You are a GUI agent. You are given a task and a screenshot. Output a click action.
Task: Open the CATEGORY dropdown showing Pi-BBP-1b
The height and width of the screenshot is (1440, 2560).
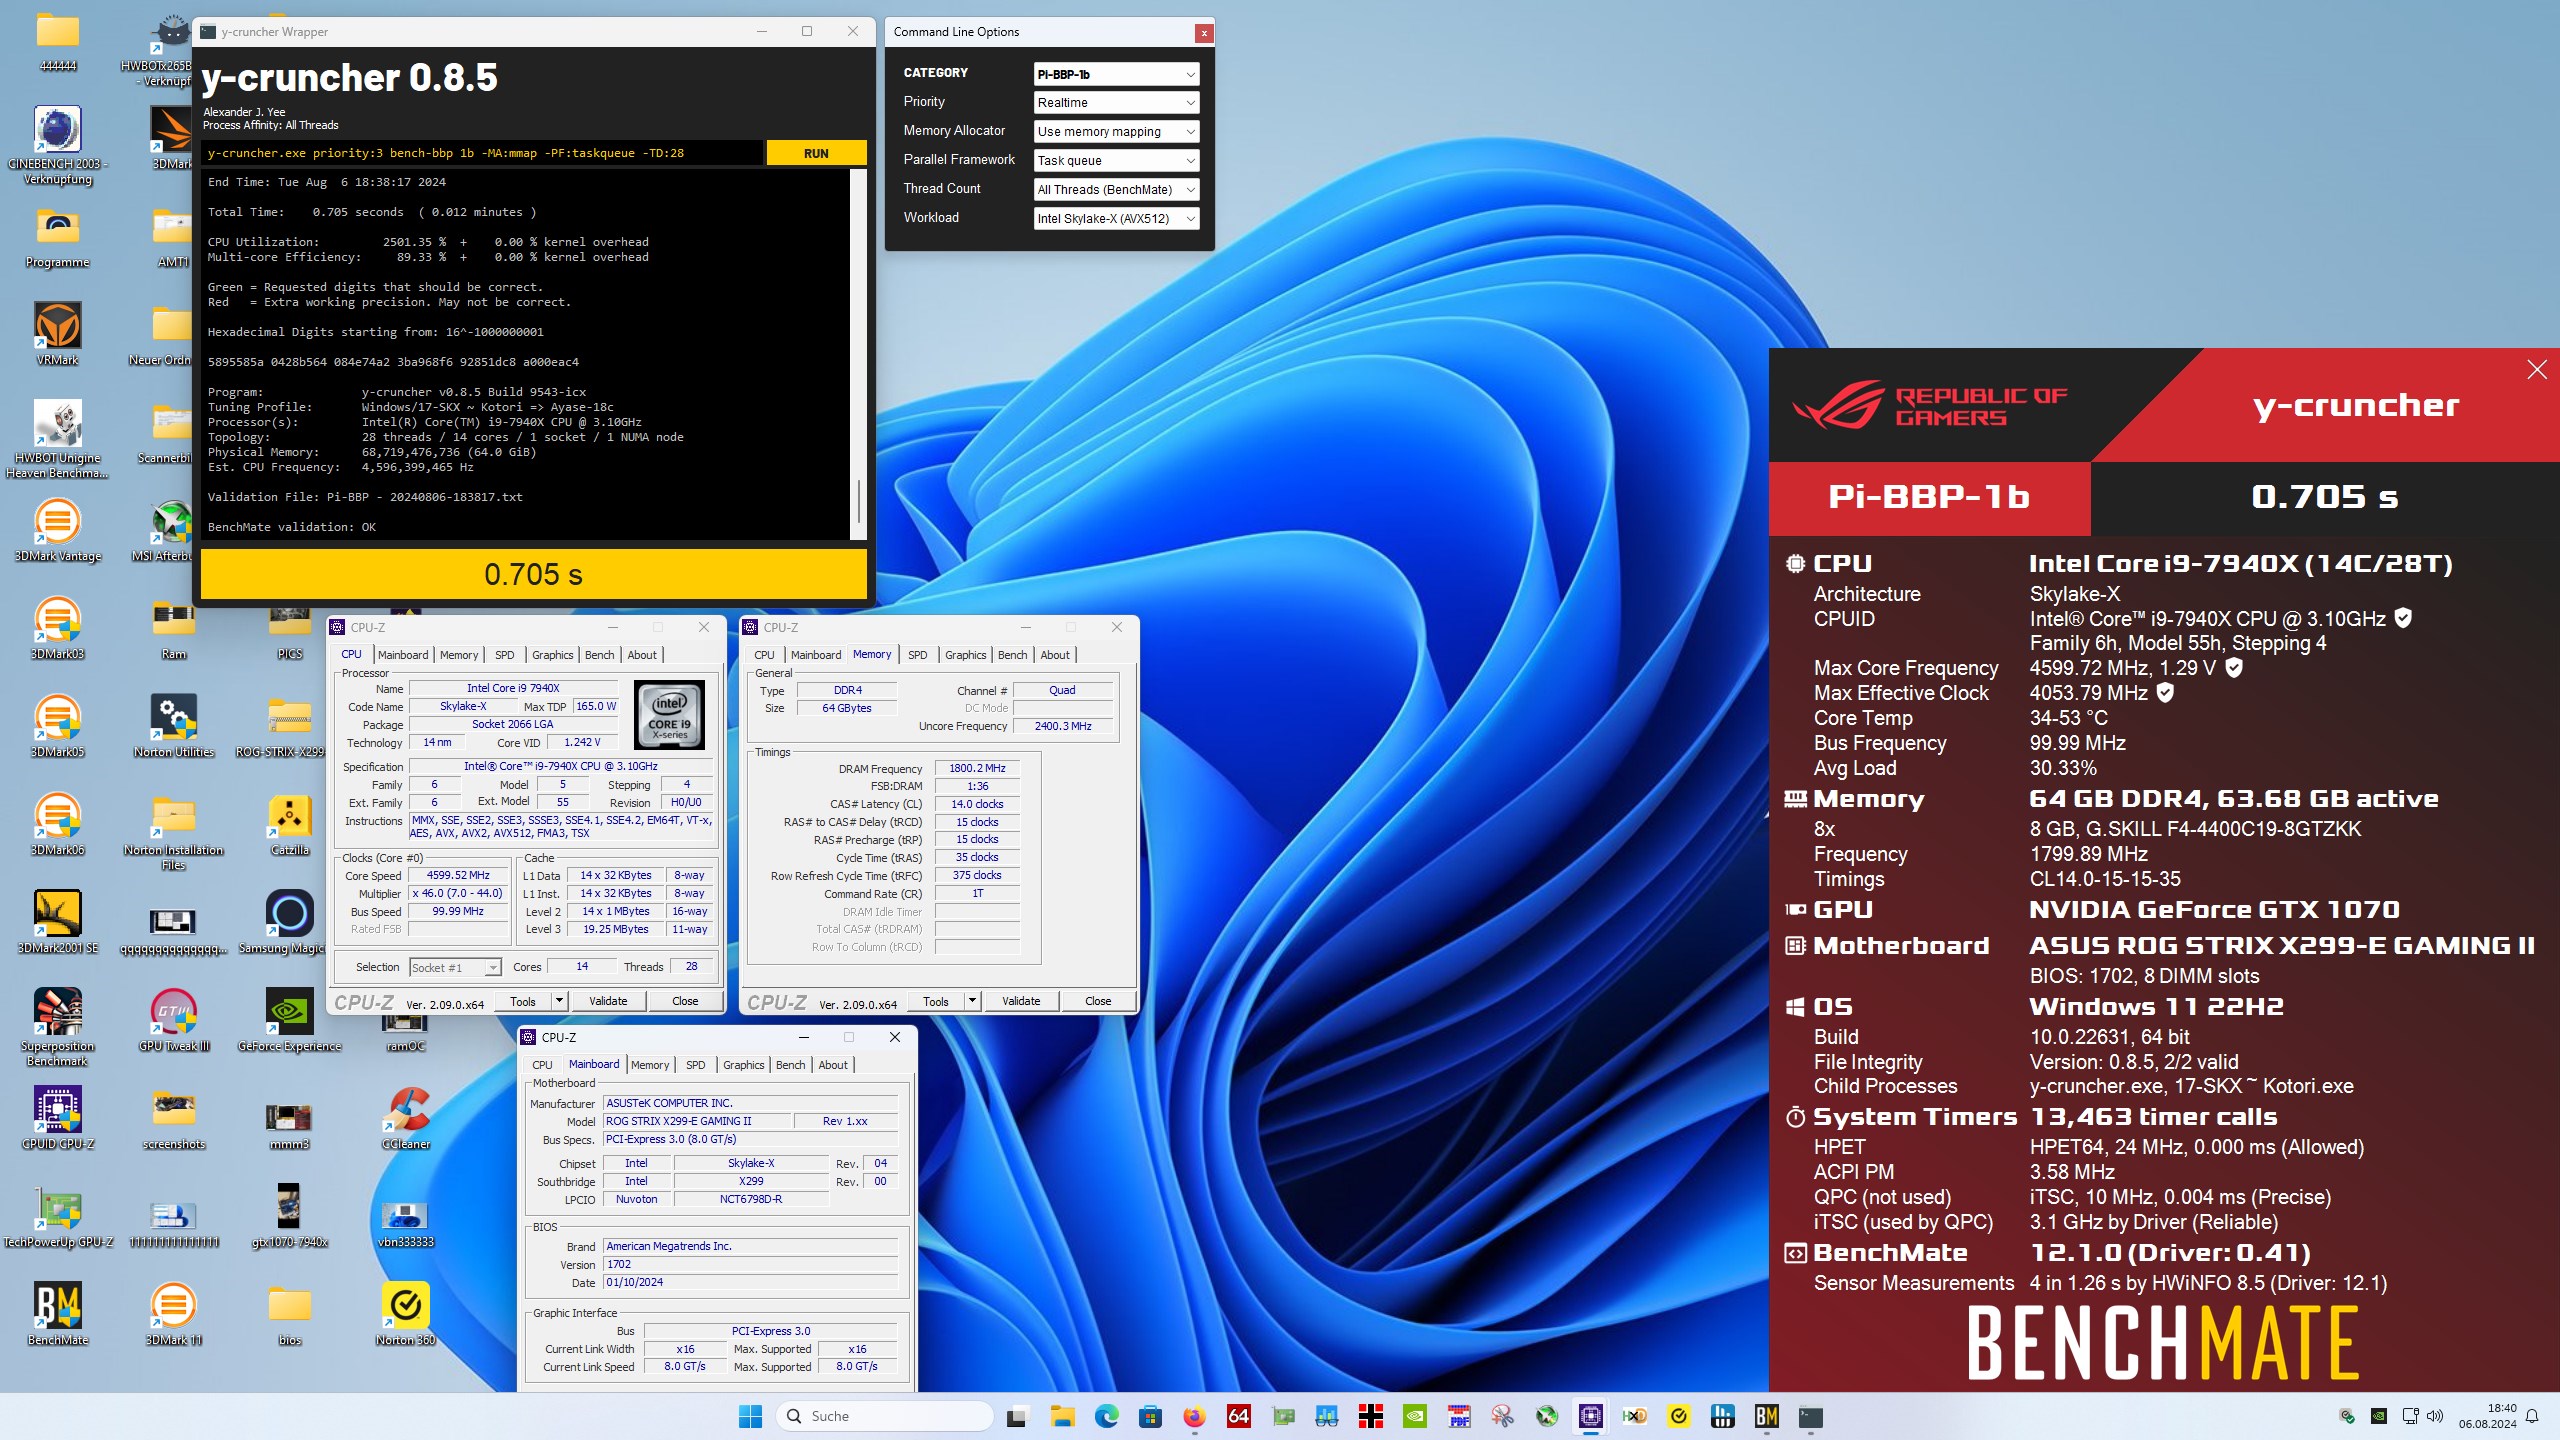(1116, 74)
